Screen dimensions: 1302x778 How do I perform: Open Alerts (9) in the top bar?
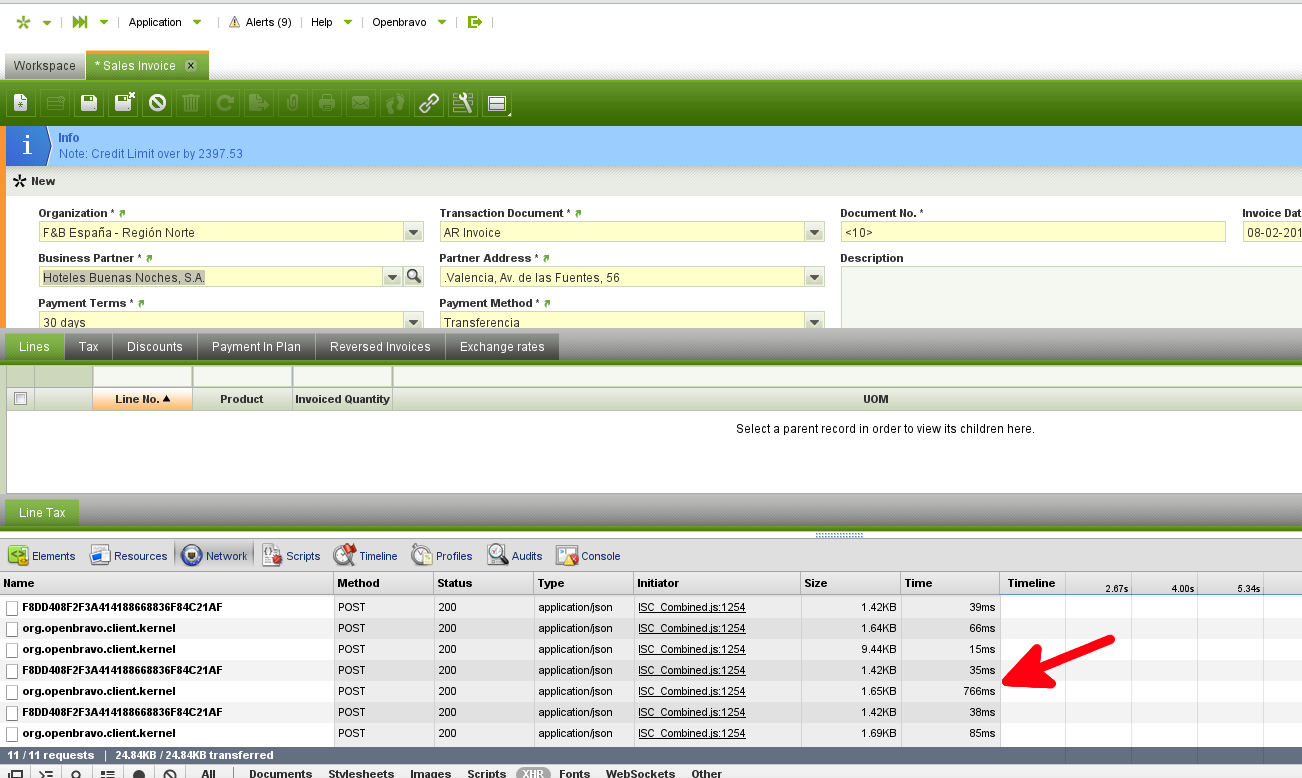click(260, 22)
